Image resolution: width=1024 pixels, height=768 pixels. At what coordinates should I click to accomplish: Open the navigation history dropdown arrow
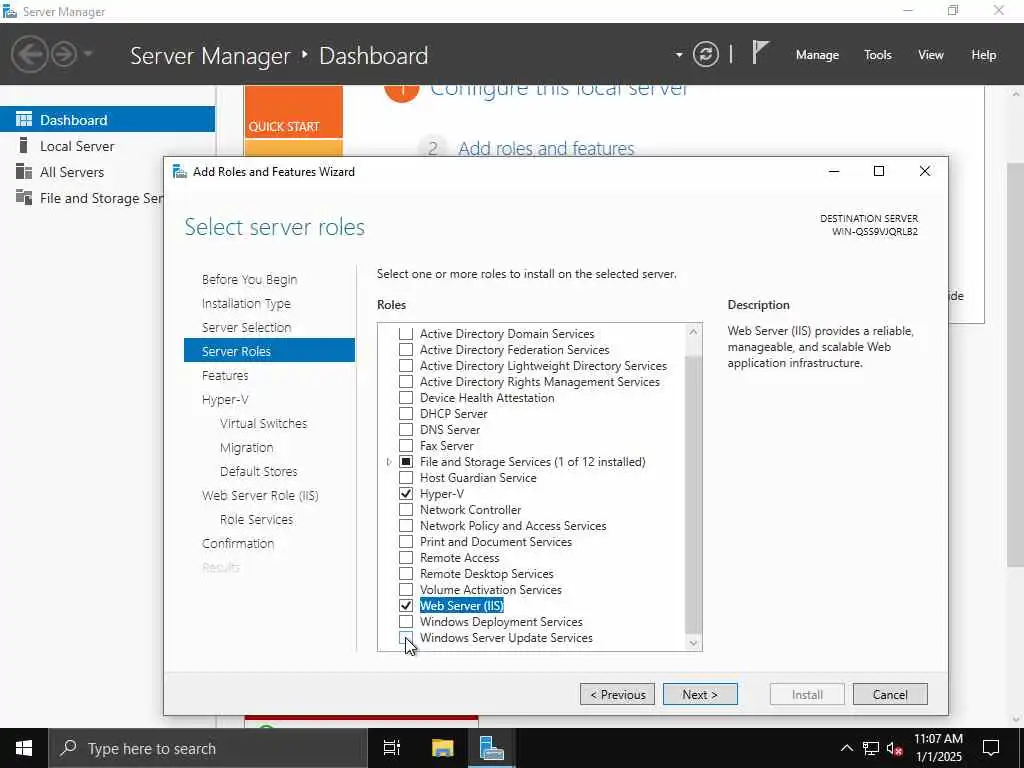[88, 54]
